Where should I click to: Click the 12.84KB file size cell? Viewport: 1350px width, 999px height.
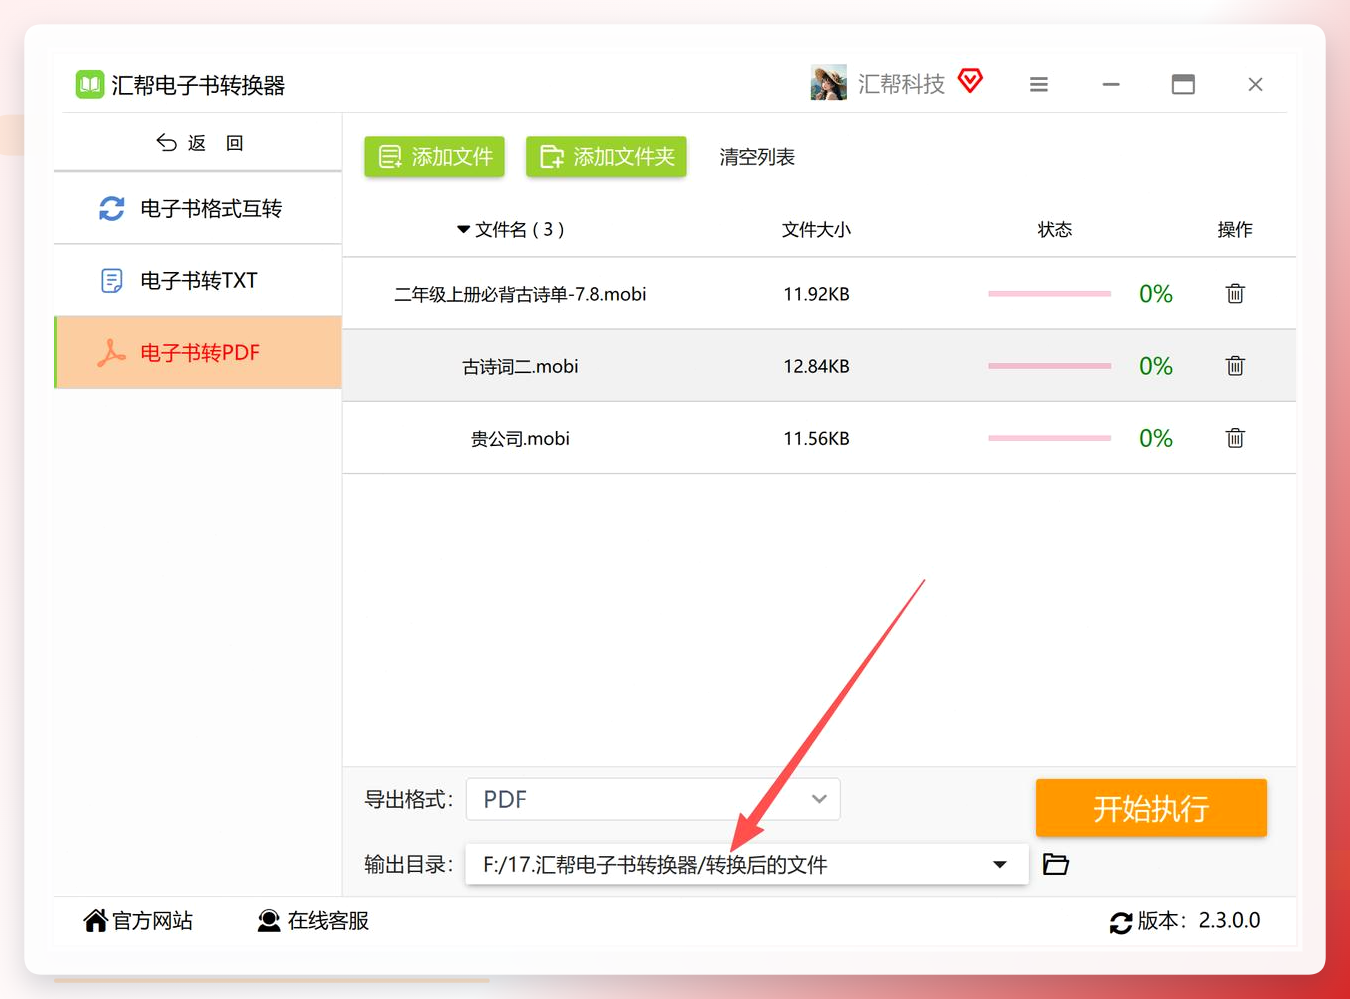[x=816, y=366]
